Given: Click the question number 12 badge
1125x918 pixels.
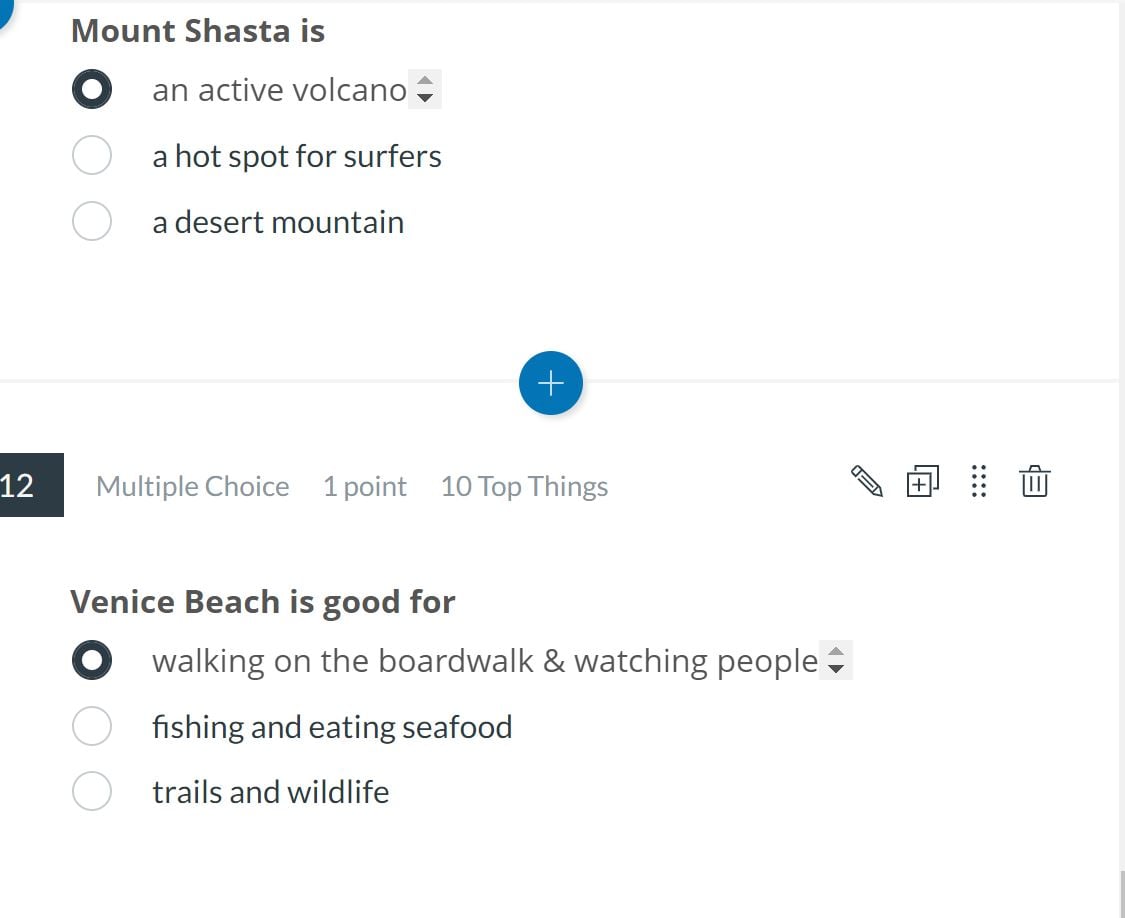Looking at the screenshot, I should pyautogui.click(x=22, y=485).
